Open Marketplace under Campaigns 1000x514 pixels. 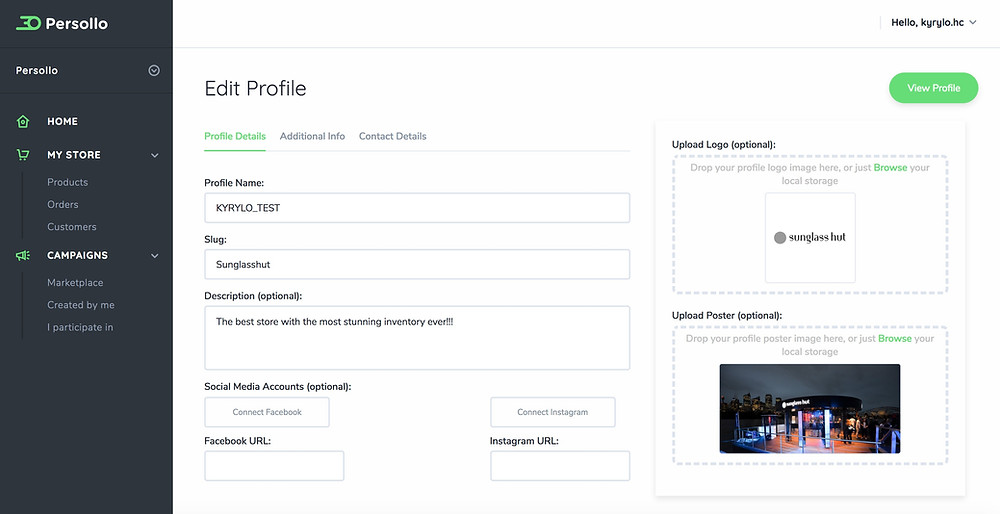[x=75, y=283]
